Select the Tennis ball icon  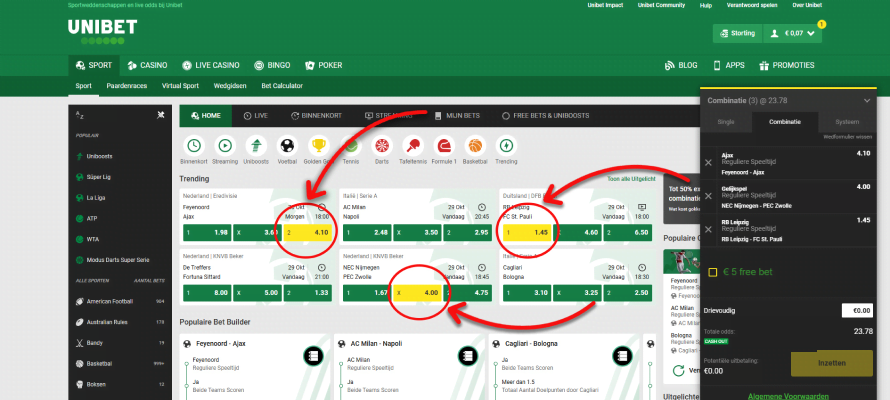[x=350, y=146]
